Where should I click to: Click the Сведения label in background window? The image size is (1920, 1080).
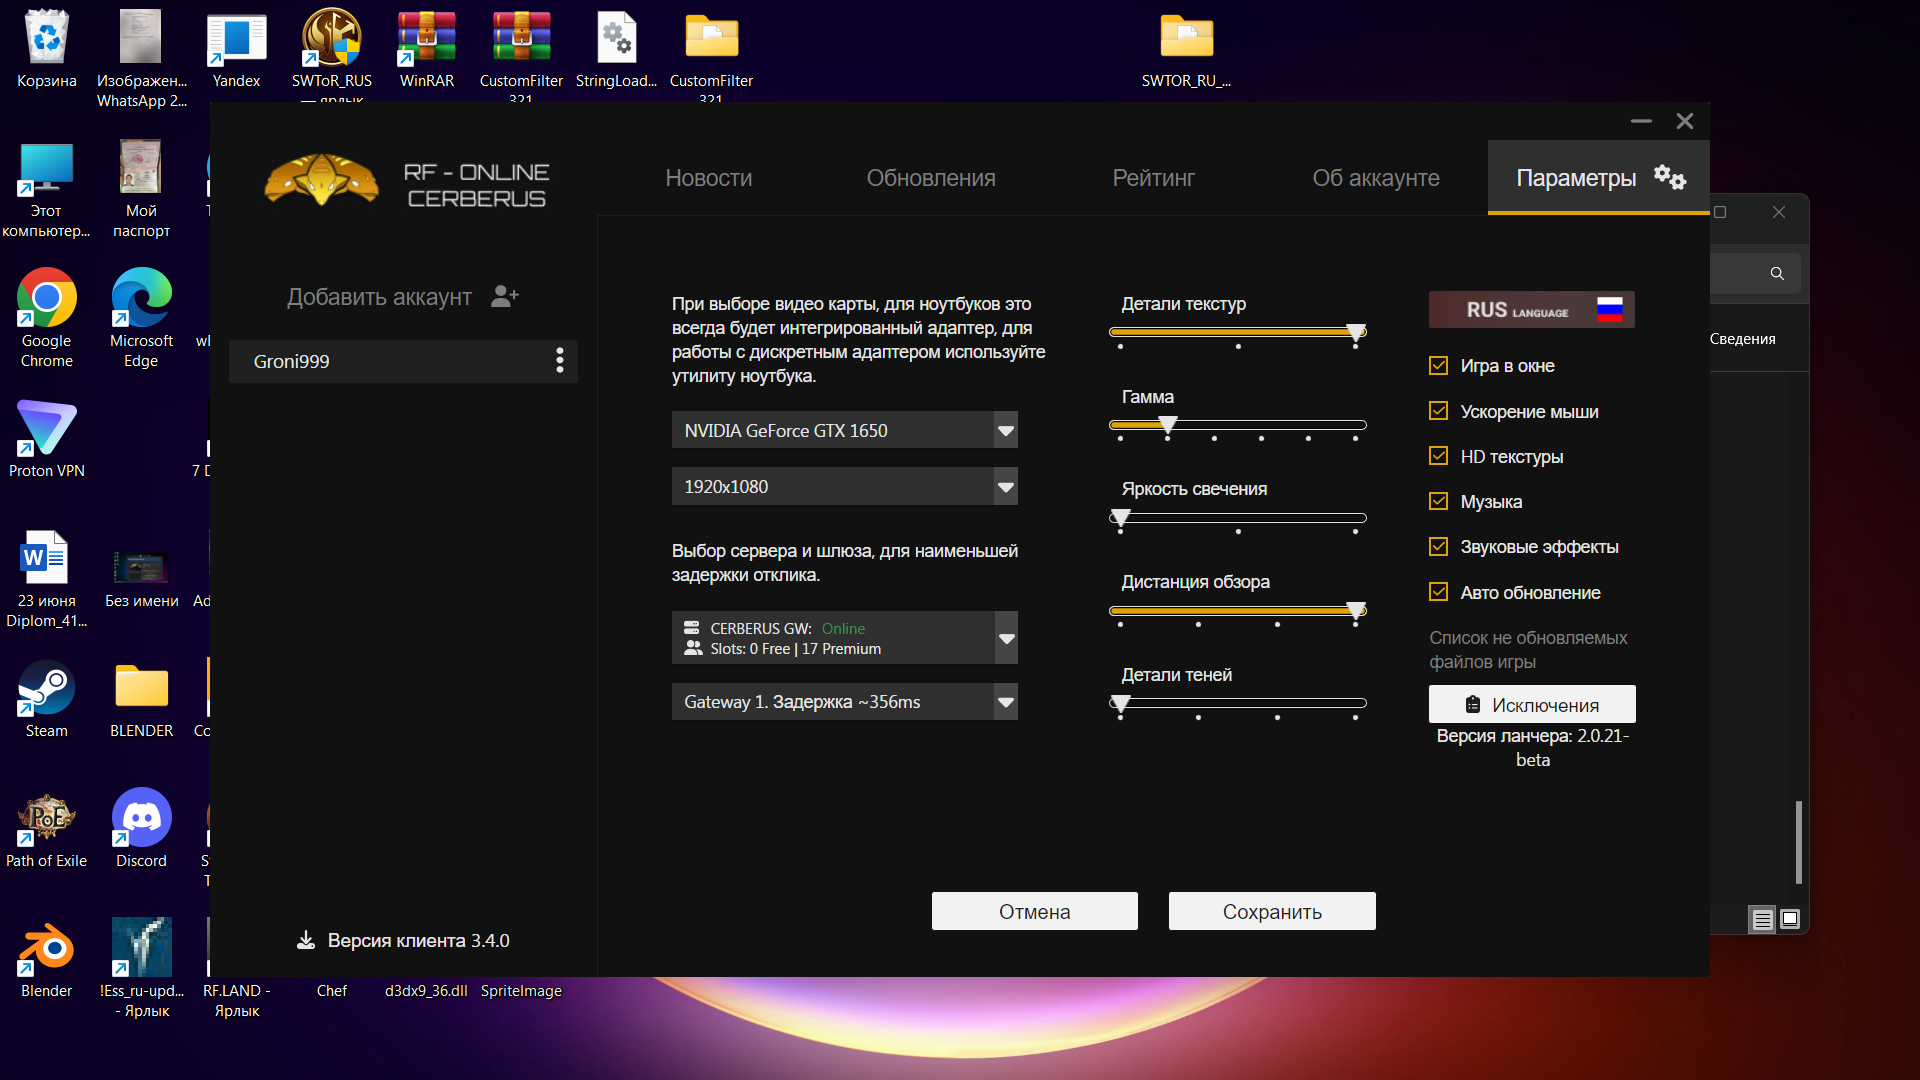[1742, 339]
